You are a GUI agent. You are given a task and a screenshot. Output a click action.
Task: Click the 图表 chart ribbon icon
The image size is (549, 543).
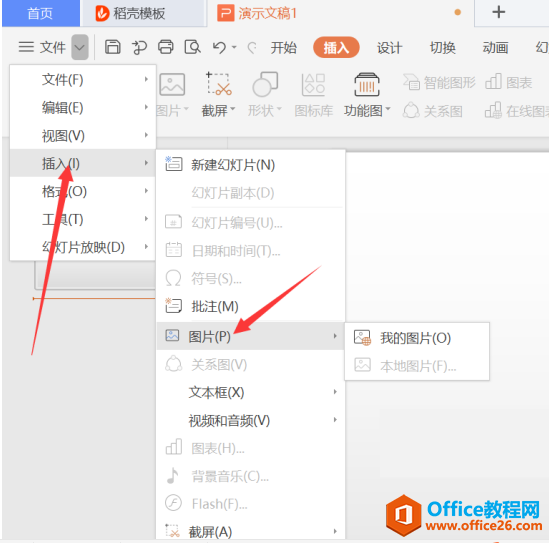(x=493, y=82)
